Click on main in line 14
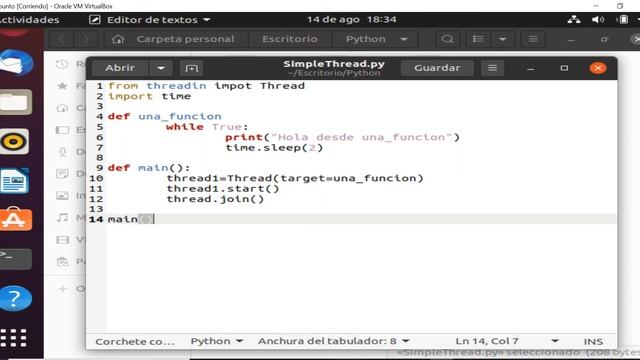The width and height of the screenshot is (640, 360). [122, 220]
